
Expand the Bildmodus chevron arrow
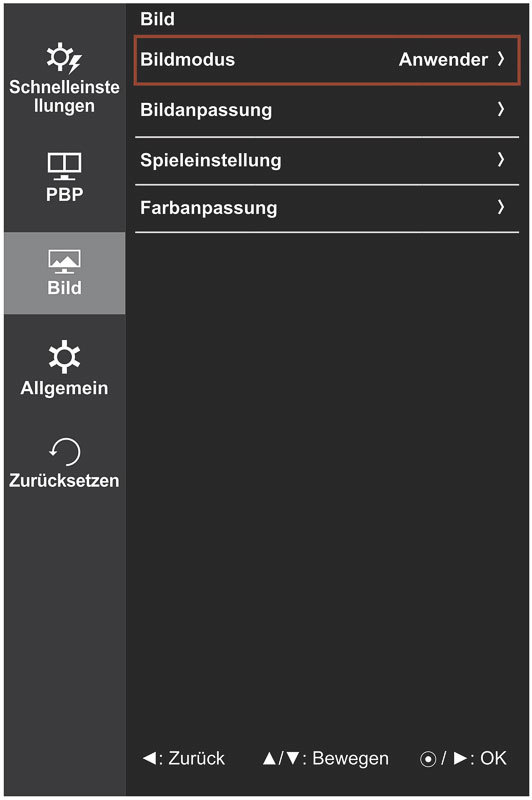[501, 59]
